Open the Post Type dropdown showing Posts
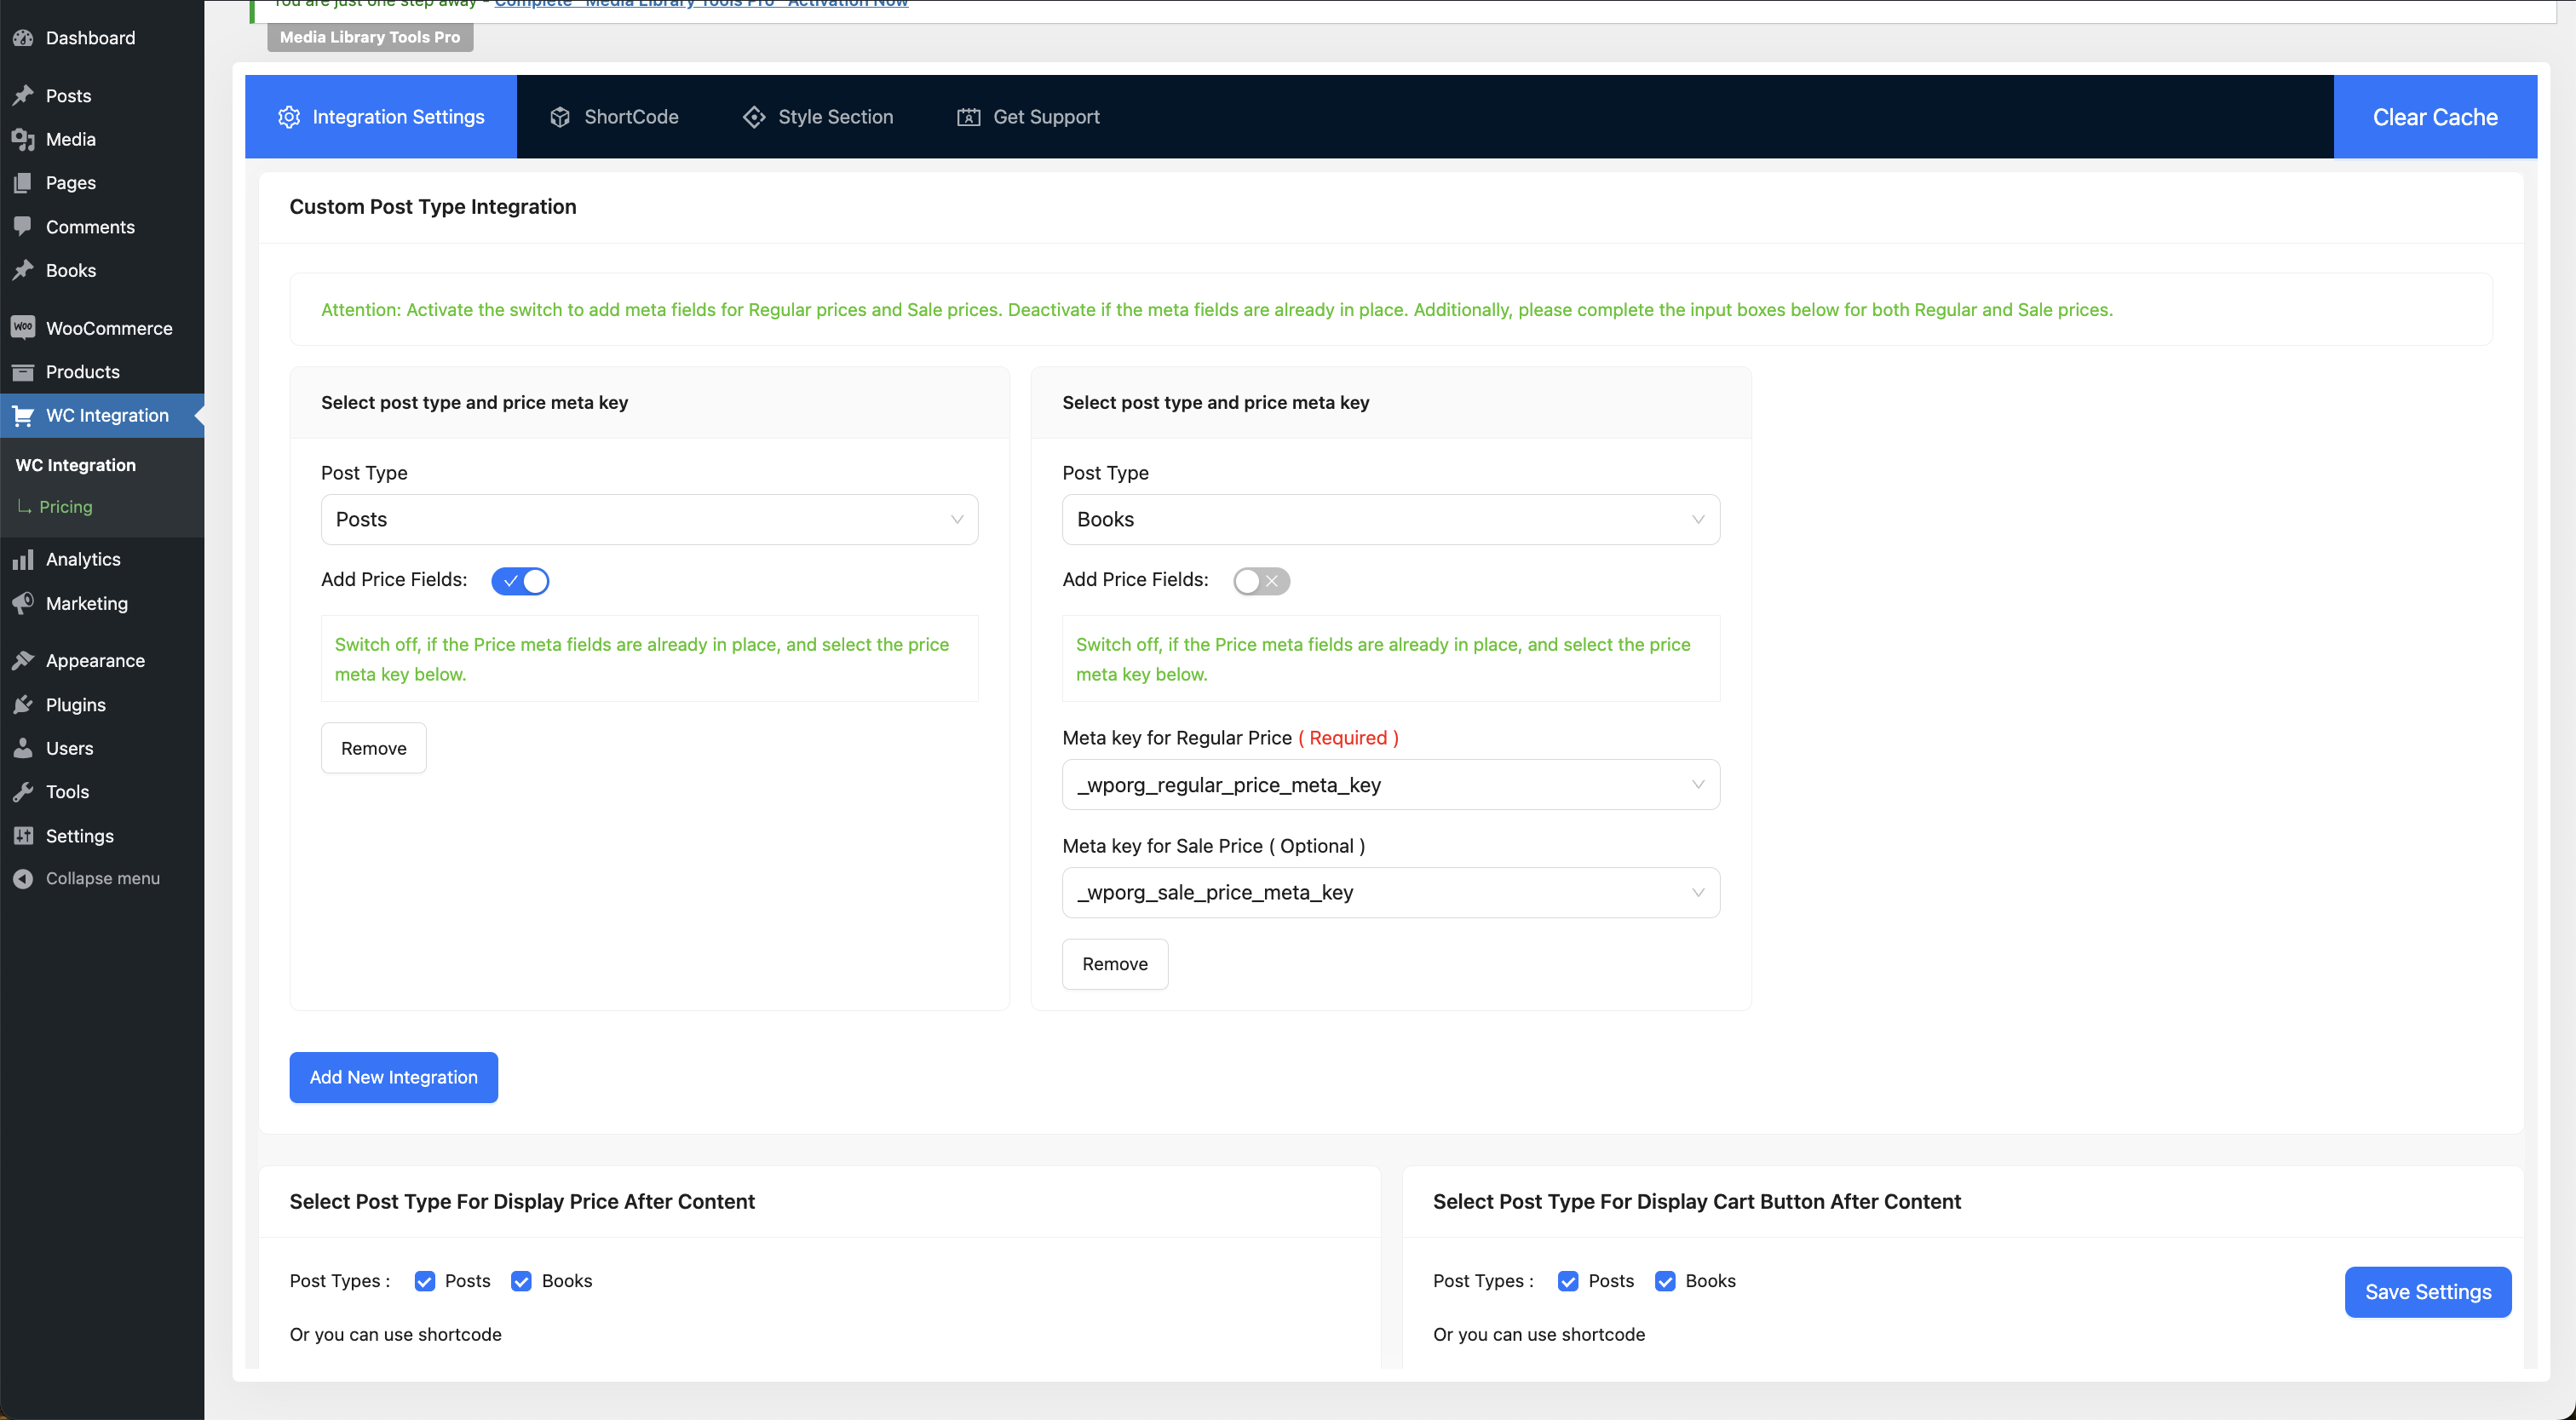2576x1420 pixels. point(649,519)
